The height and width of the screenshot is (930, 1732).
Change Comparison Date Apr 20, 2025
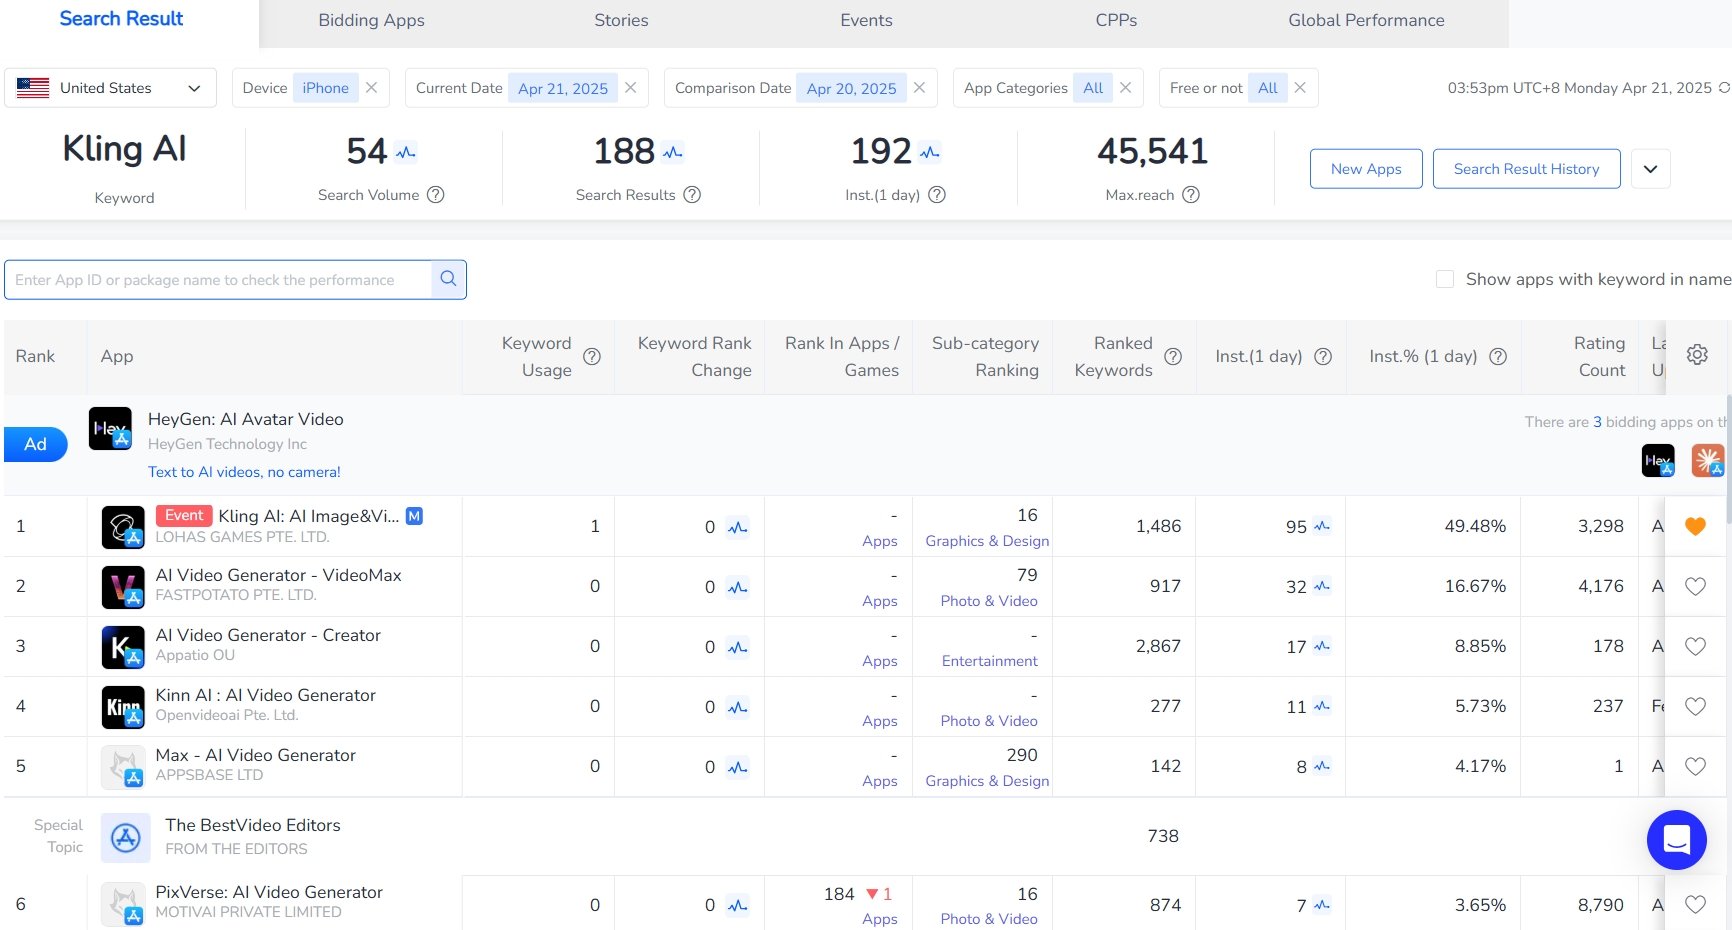(x=851, y=88)
